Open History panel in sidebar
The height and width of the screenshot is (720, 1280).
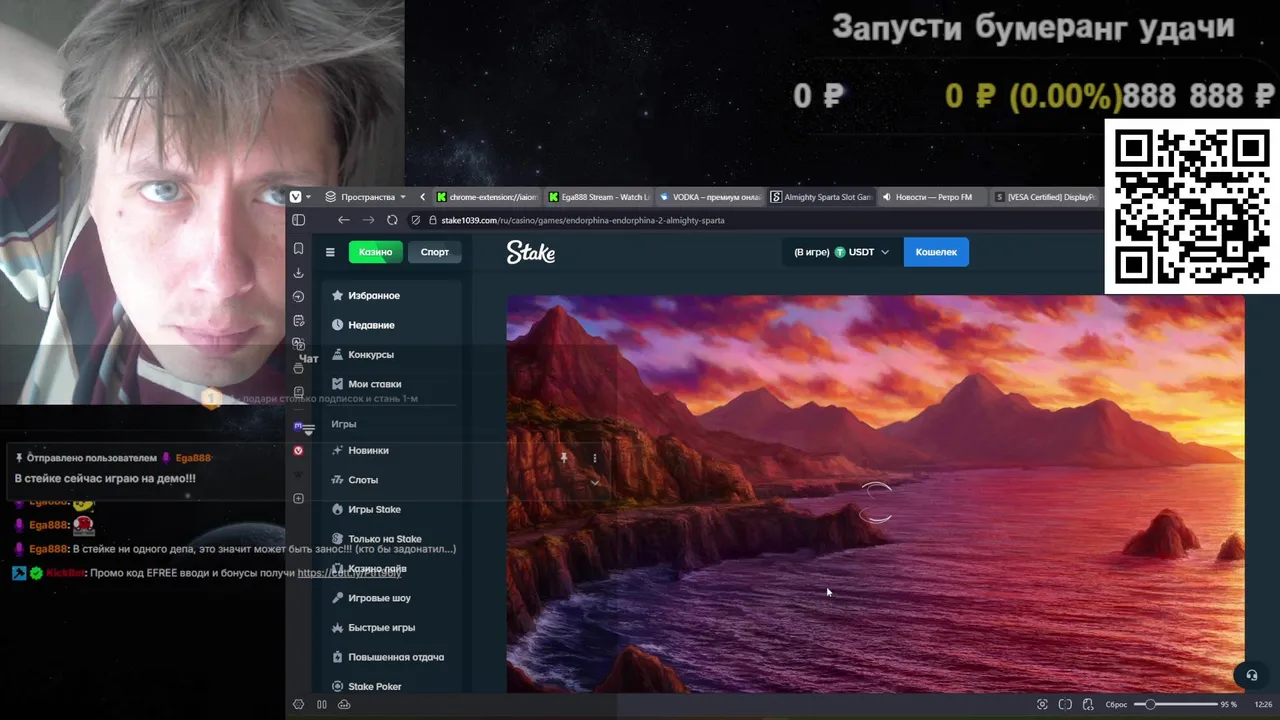pyautogui.click(x=298, y=296)
